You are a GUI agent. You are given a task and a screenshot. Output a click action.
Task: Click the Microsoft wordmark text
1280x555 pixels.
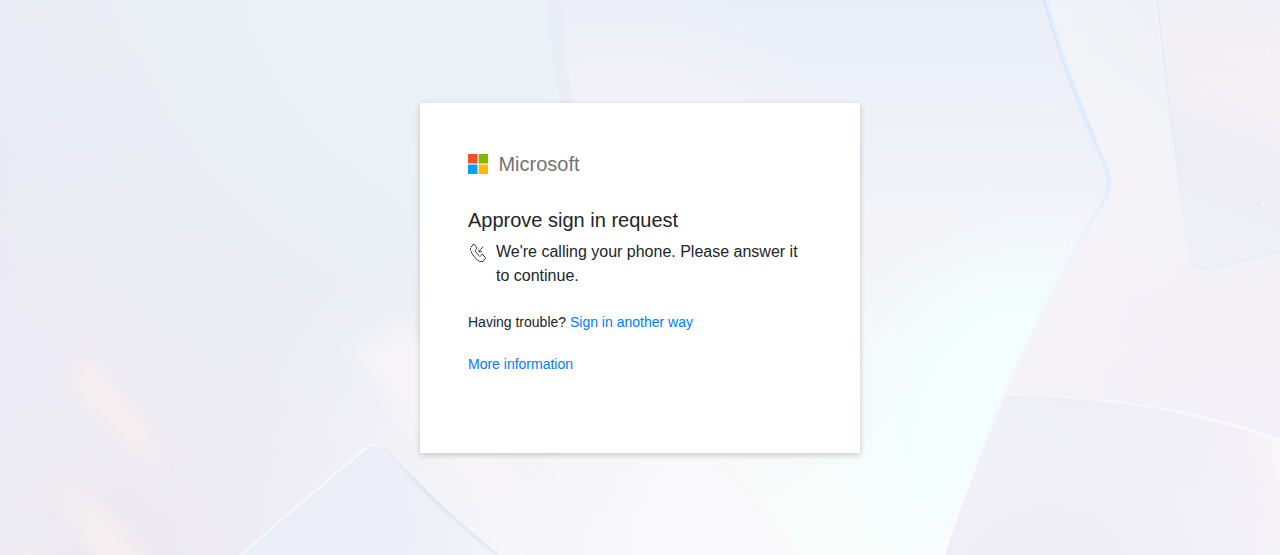click(x=539, y=164)
